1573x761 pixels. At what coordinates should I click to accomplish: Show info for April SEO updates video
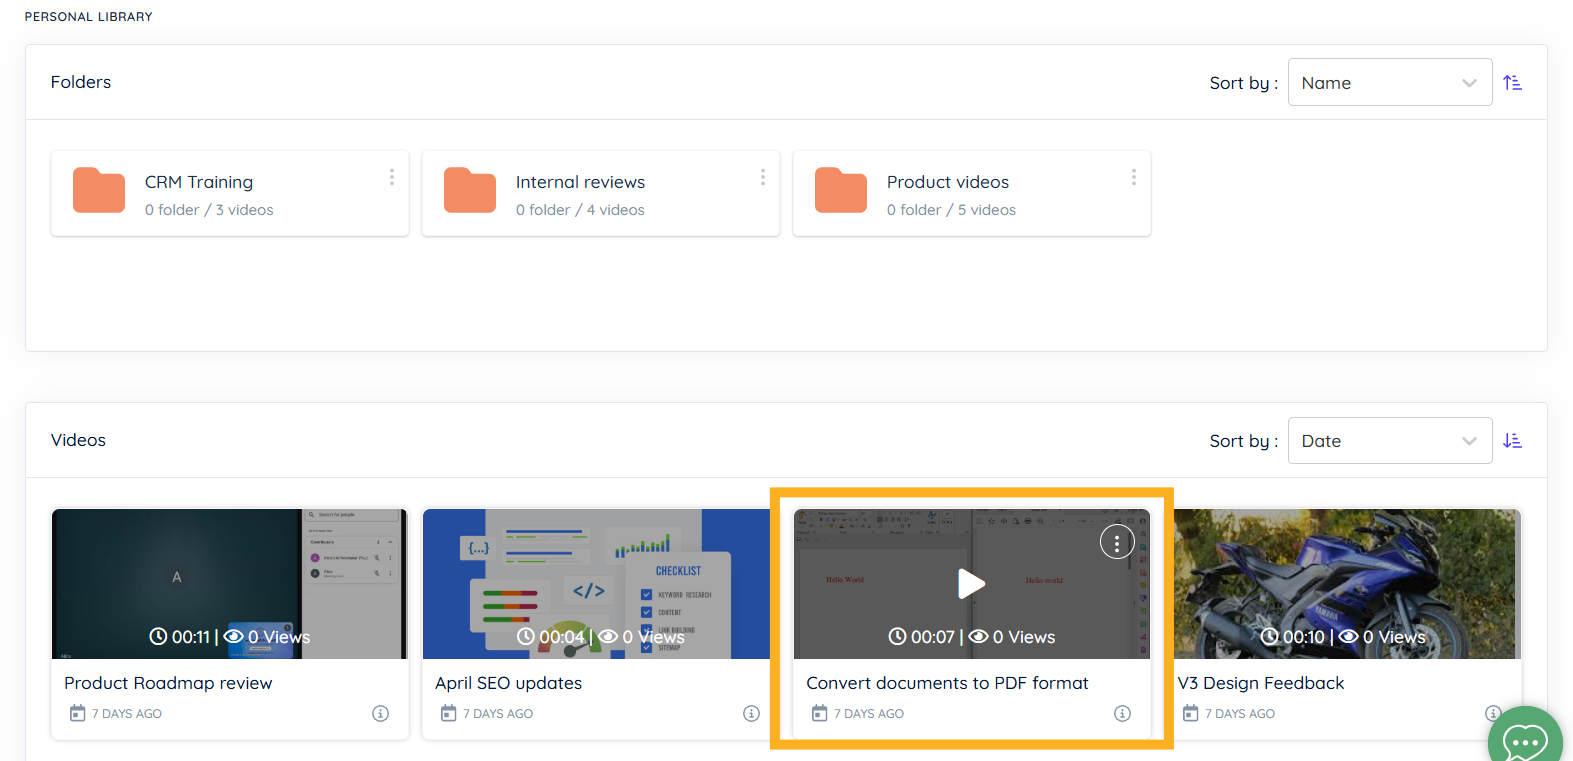(751, 713)
